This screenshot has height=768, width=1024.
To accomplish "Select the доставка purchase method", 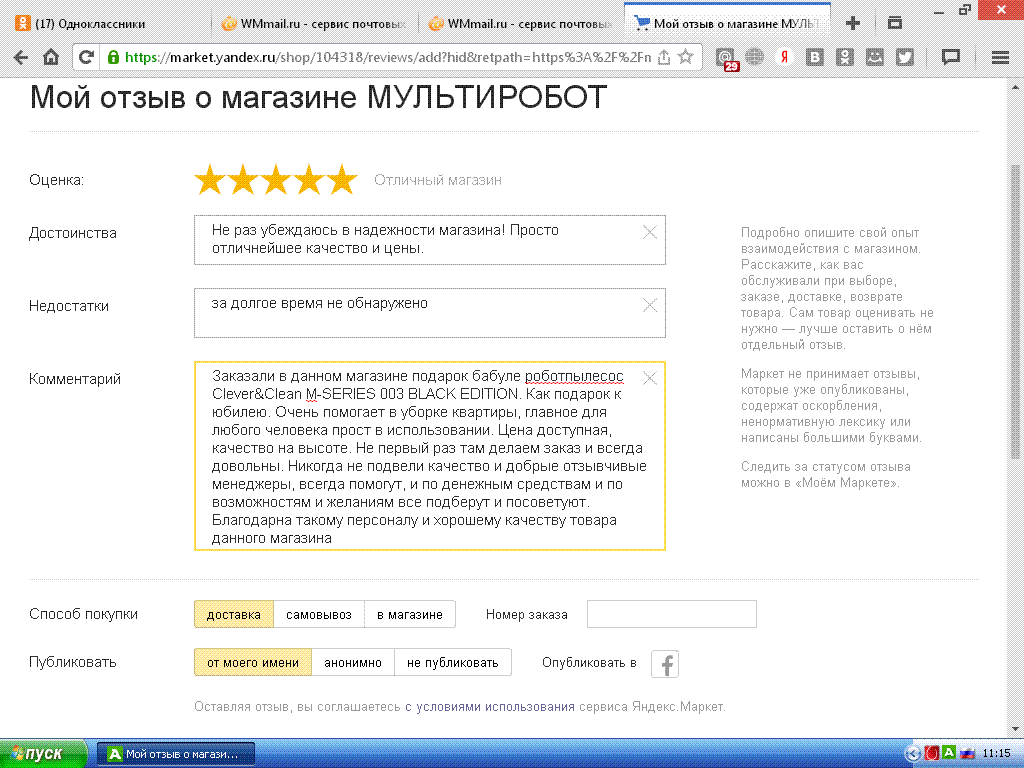I will pos(234,615).
